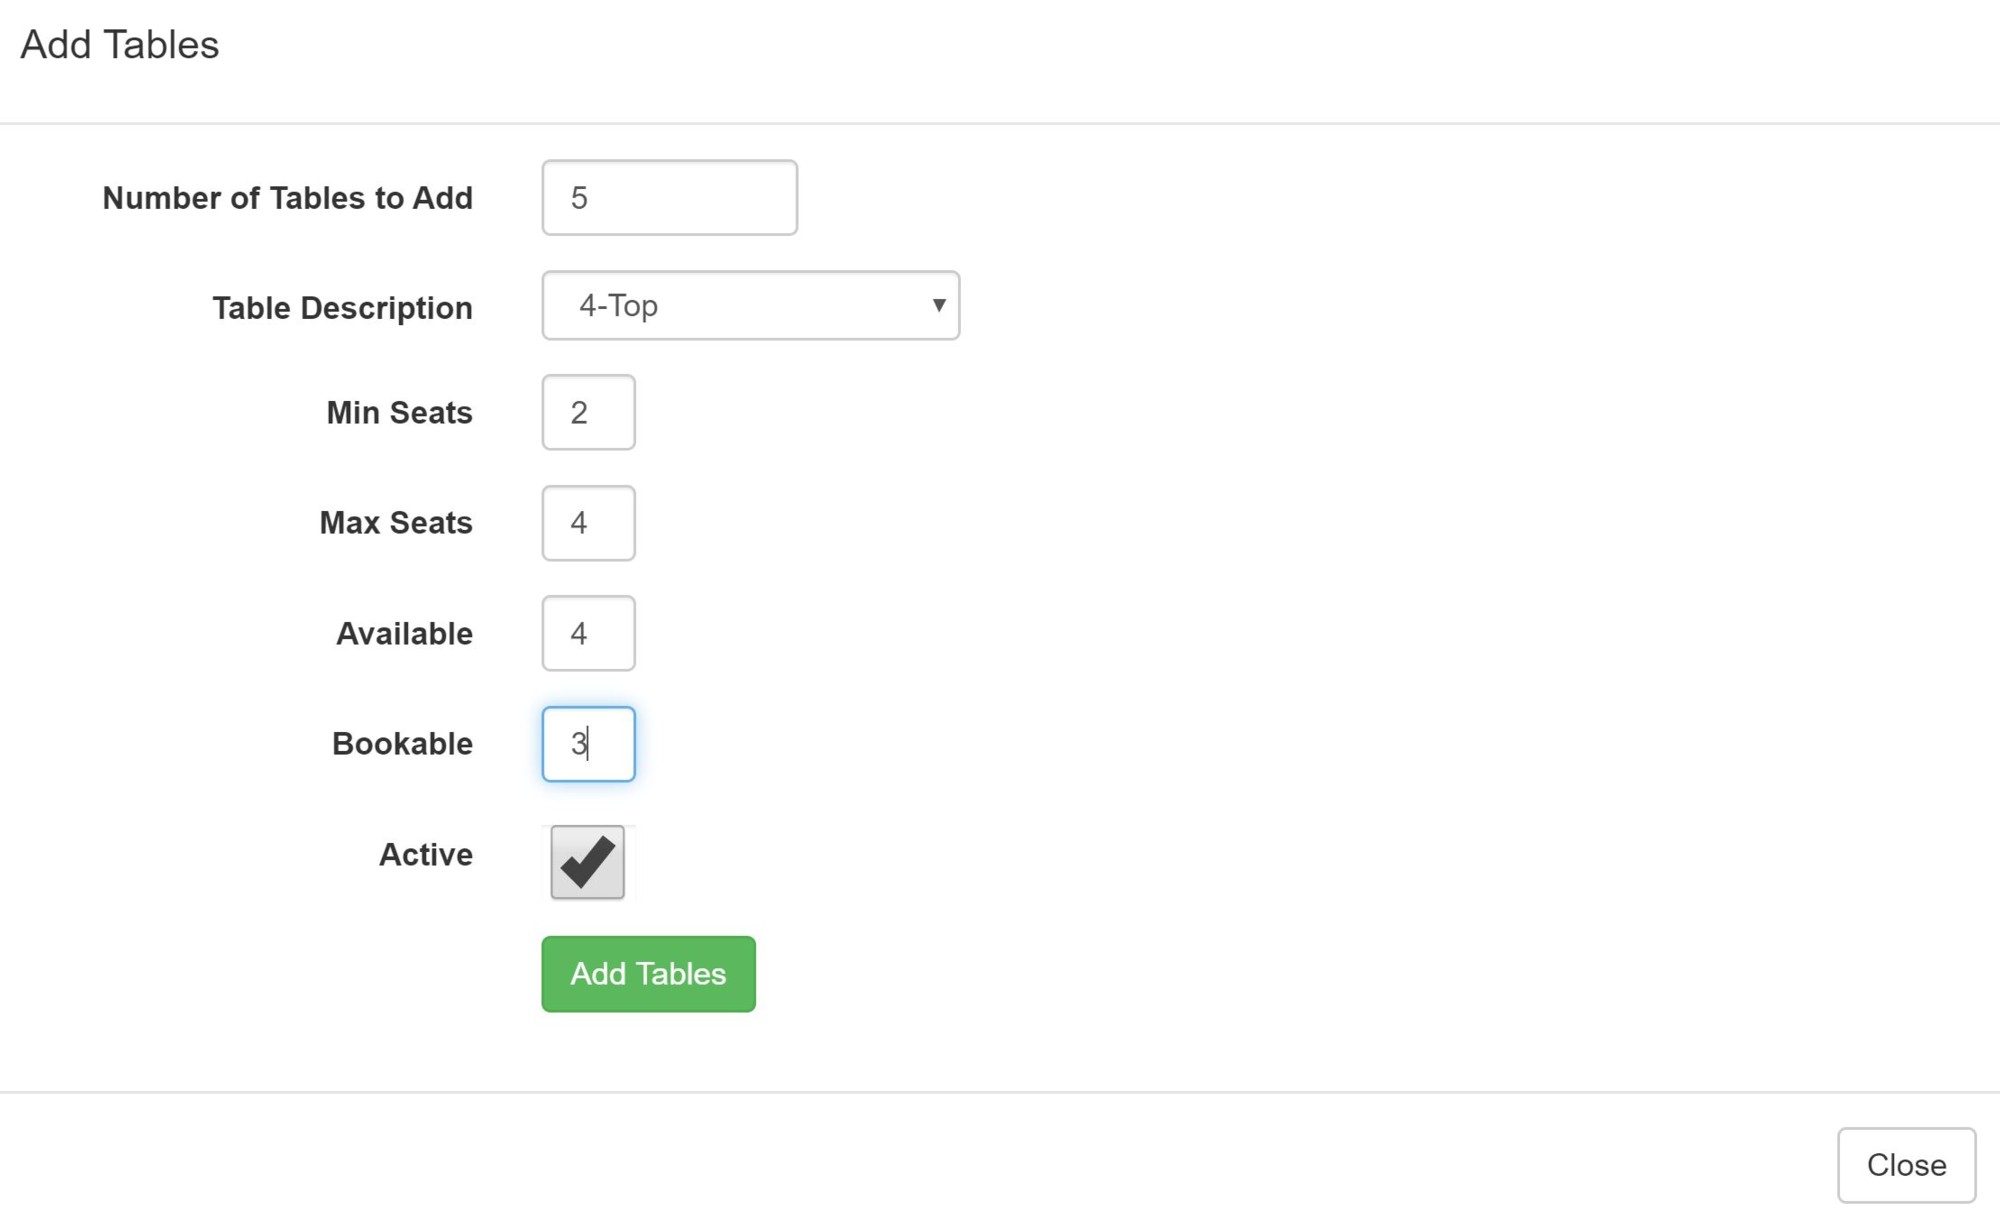Click into the Max Seats field

pyautogui.click(x=588, y=523)
